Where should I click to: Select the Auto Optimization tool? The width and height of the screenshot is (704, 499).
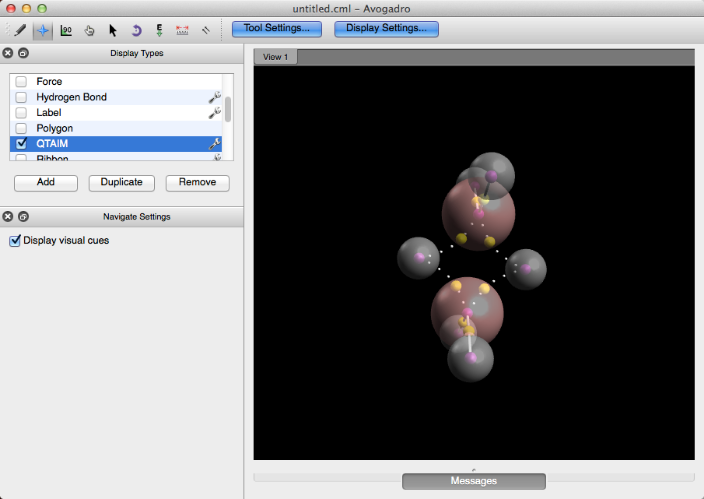[159, 30]
